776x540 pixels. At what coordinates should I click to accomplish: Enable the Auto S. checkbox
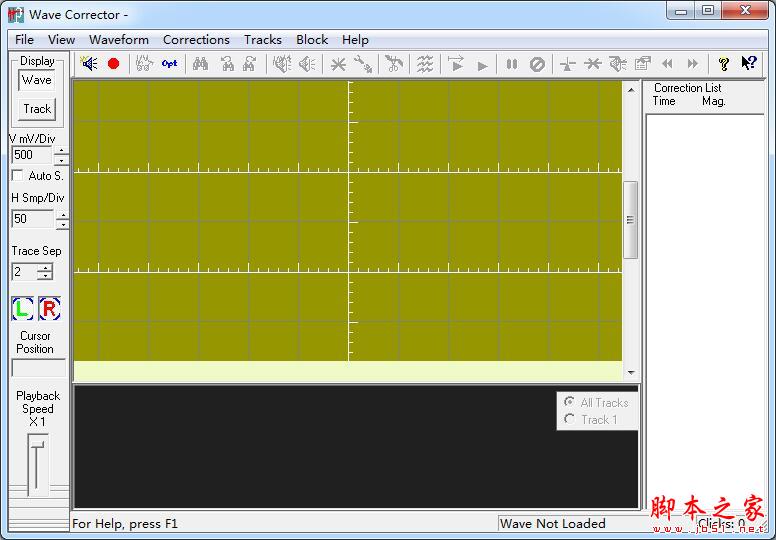[x=18, y=176]
